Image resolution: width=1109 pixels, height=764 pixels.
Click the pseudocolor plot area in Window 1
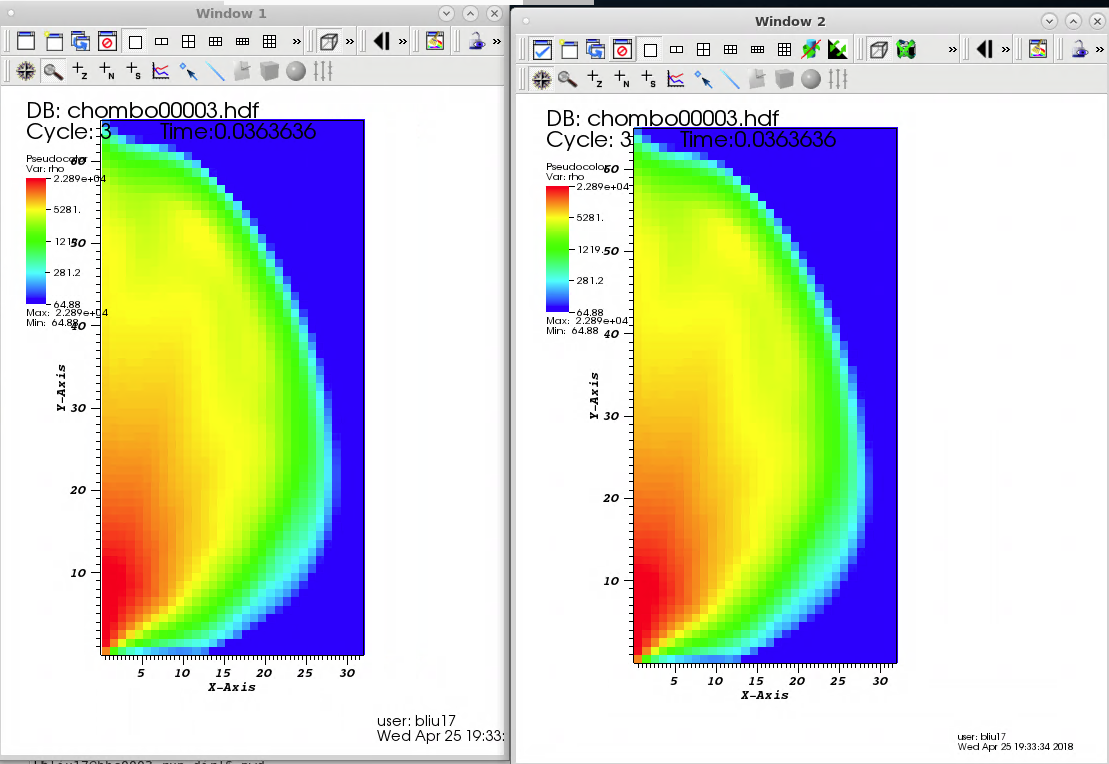(233, 388)
